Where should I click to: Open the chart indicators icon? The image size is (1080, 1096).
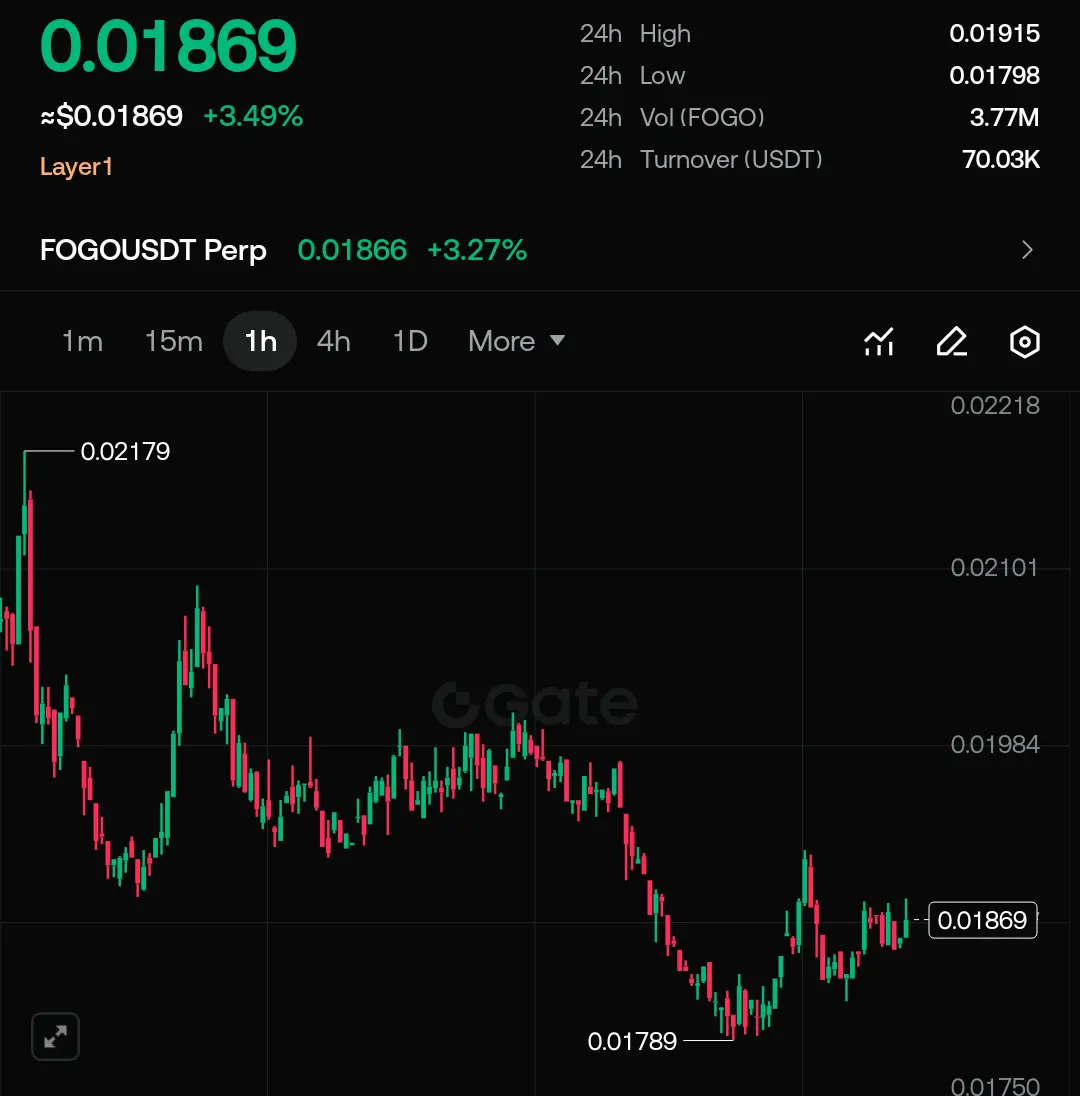coord(879,342)
